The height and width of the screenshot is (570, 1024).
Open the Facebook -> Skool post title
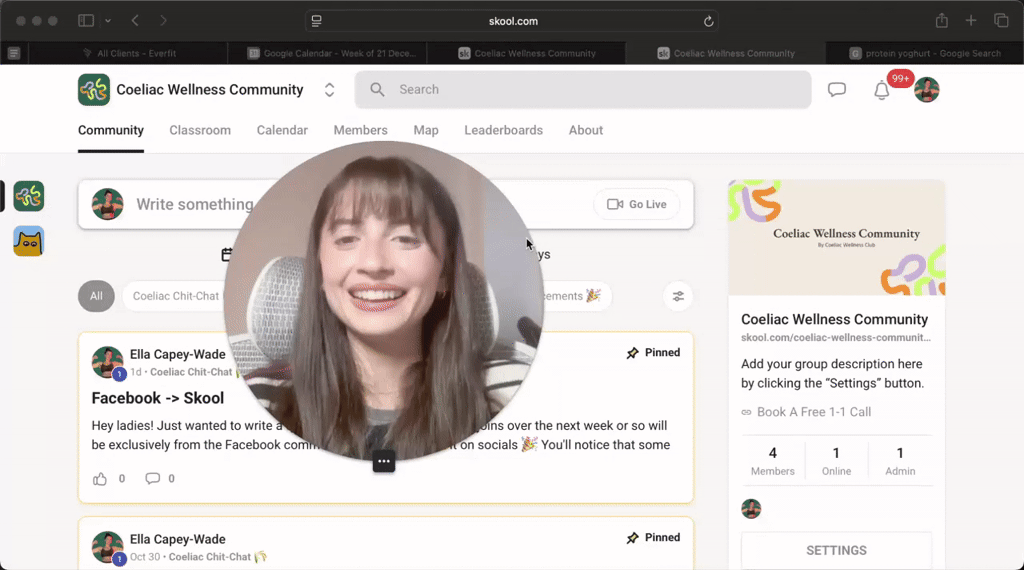tap(157, 398)
